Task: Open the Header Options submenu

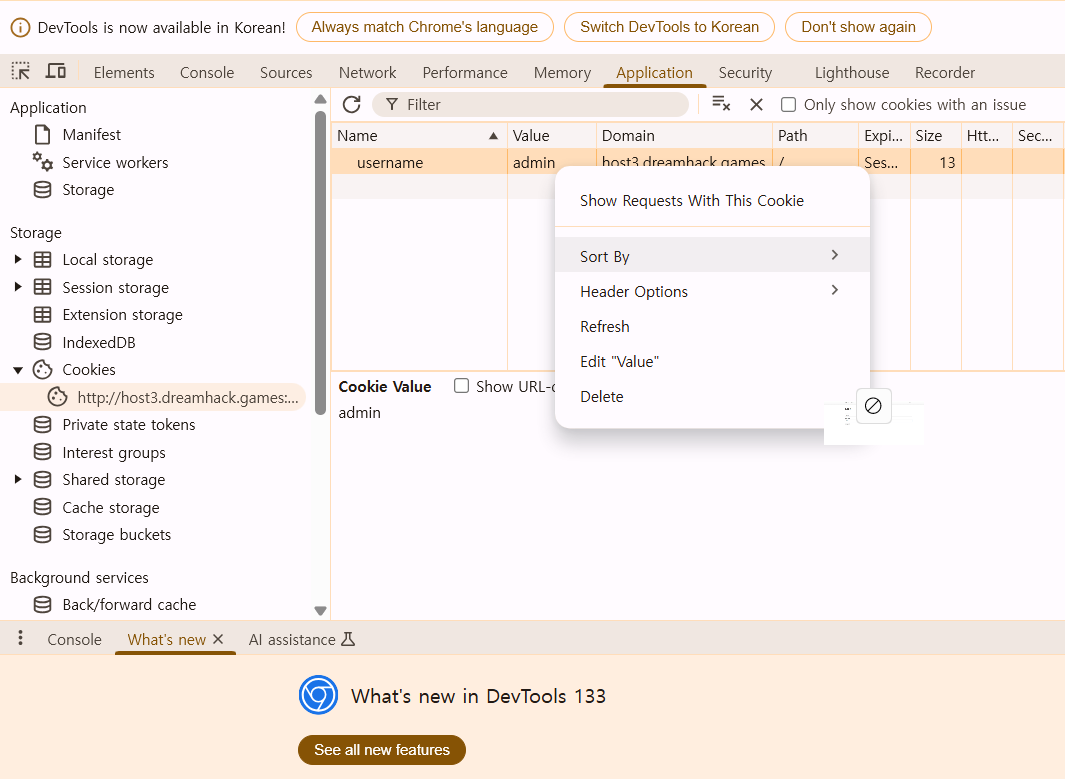Action: click(712, 291)
